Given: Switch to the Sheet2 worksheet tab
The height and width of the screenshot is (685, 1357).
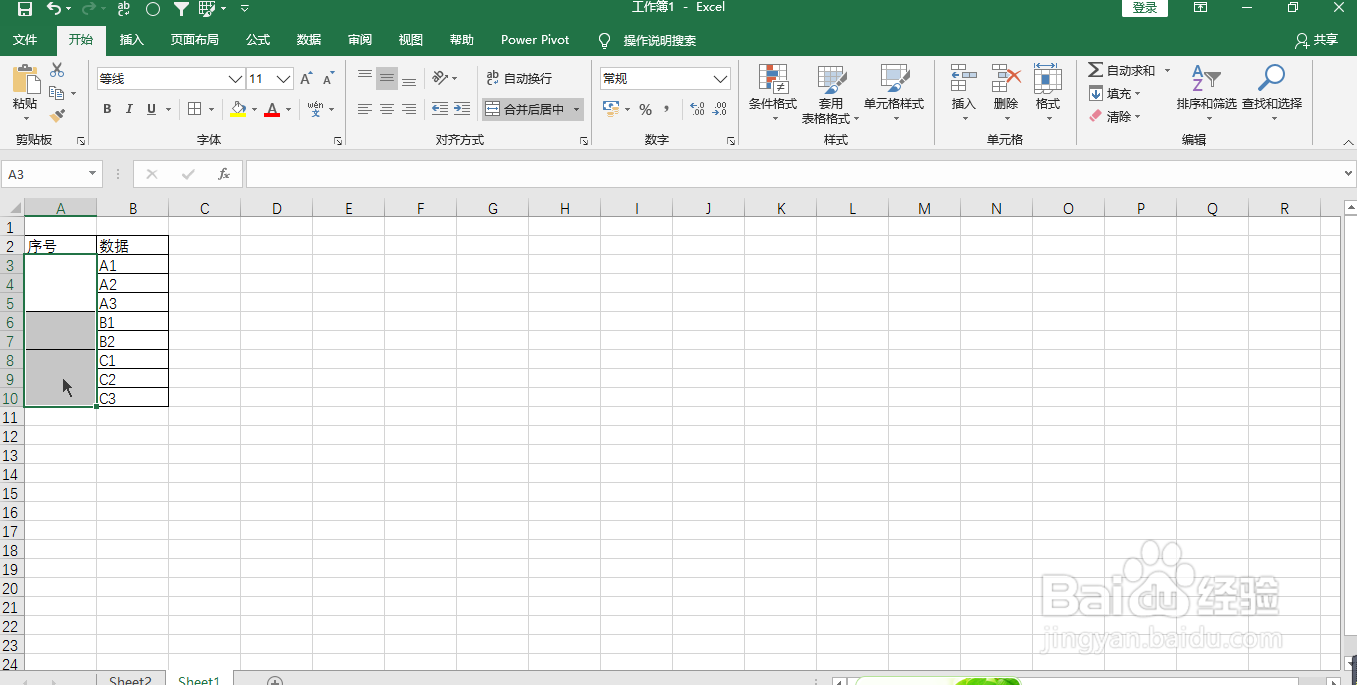Looking at the screenshot, I should pos(130,681).
